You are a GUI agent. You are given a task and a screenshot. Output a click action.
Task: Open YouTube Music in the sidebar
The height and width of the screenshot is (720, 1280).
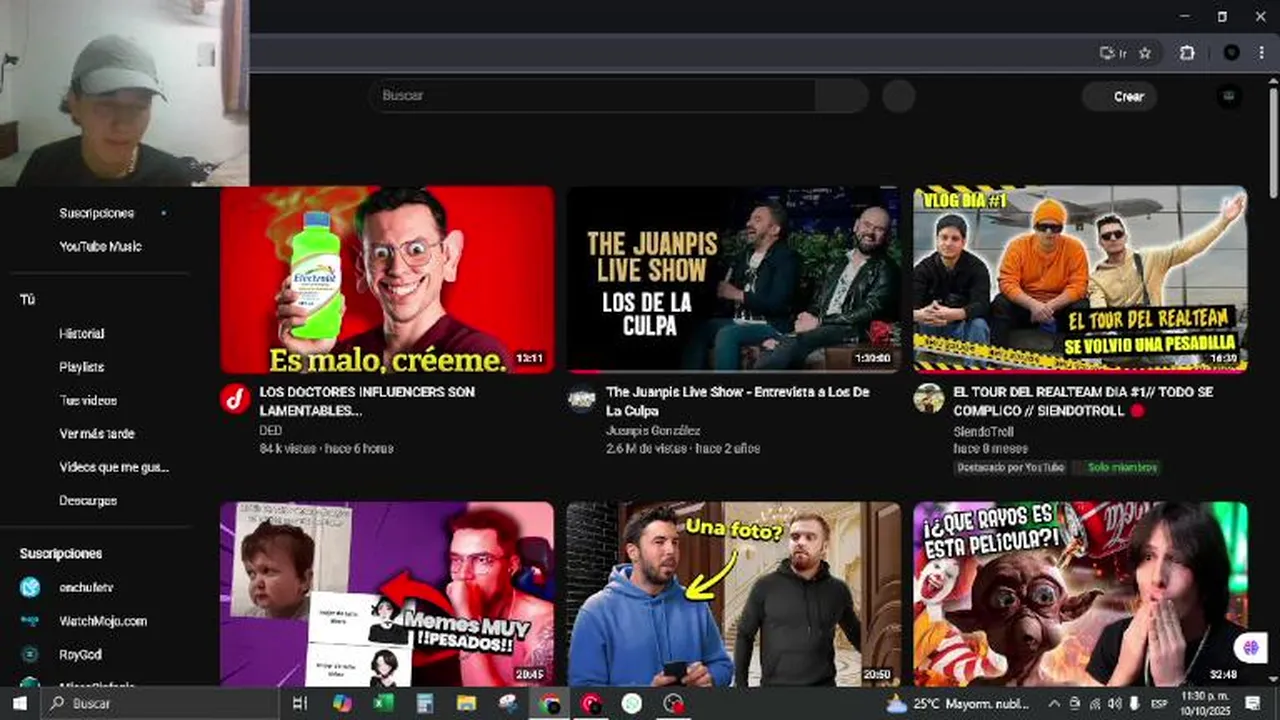click(100, 246)
